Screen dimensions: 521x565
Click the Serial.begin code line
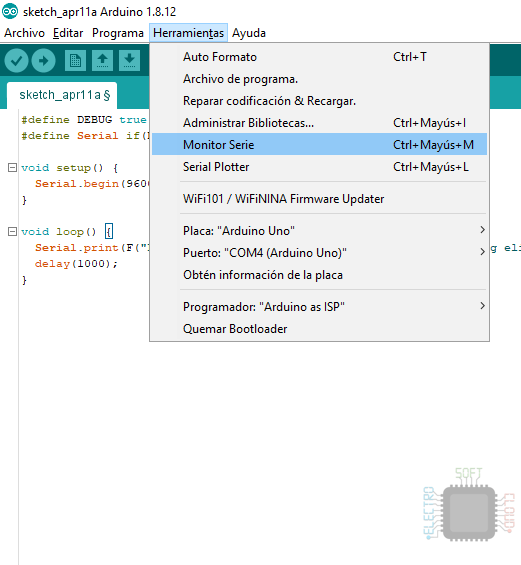[x=92, y=184]
